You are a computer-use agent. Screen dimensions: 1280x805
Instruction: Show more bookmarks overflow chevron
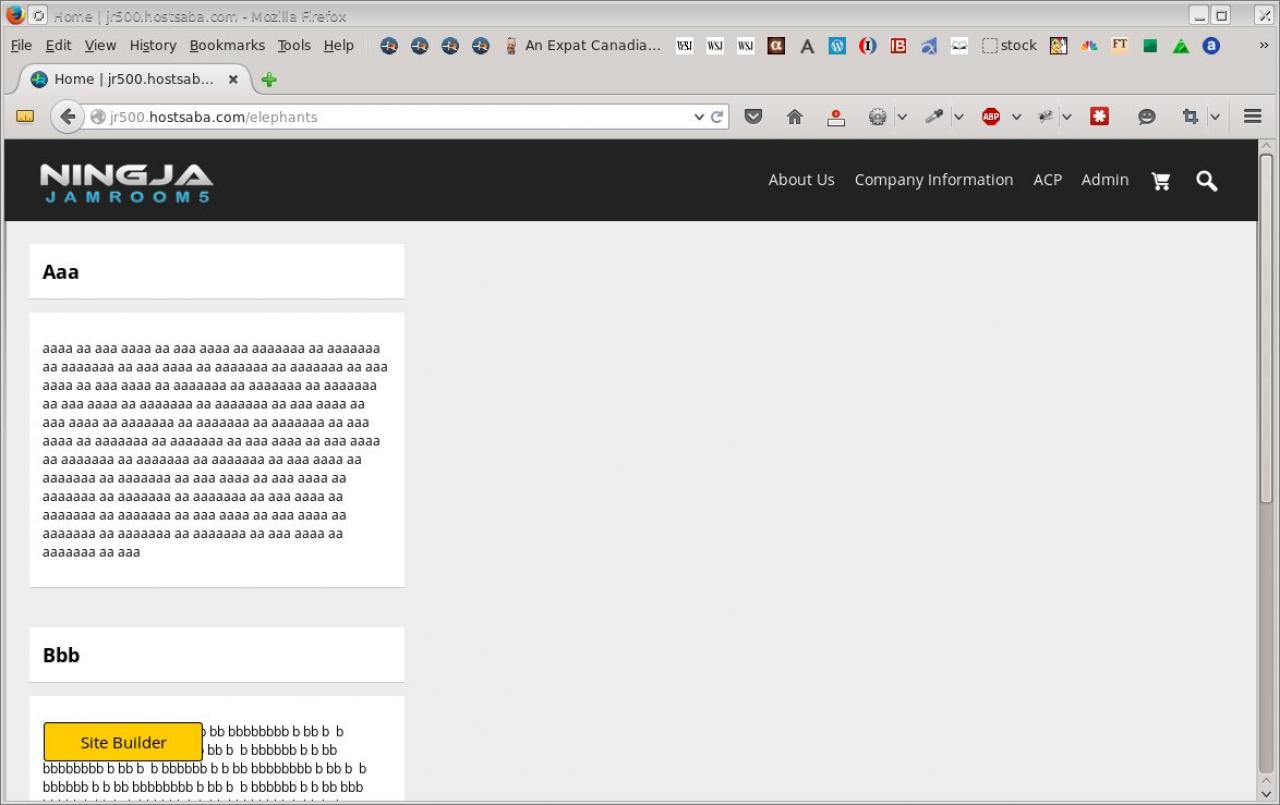[x=1263, y=46]
